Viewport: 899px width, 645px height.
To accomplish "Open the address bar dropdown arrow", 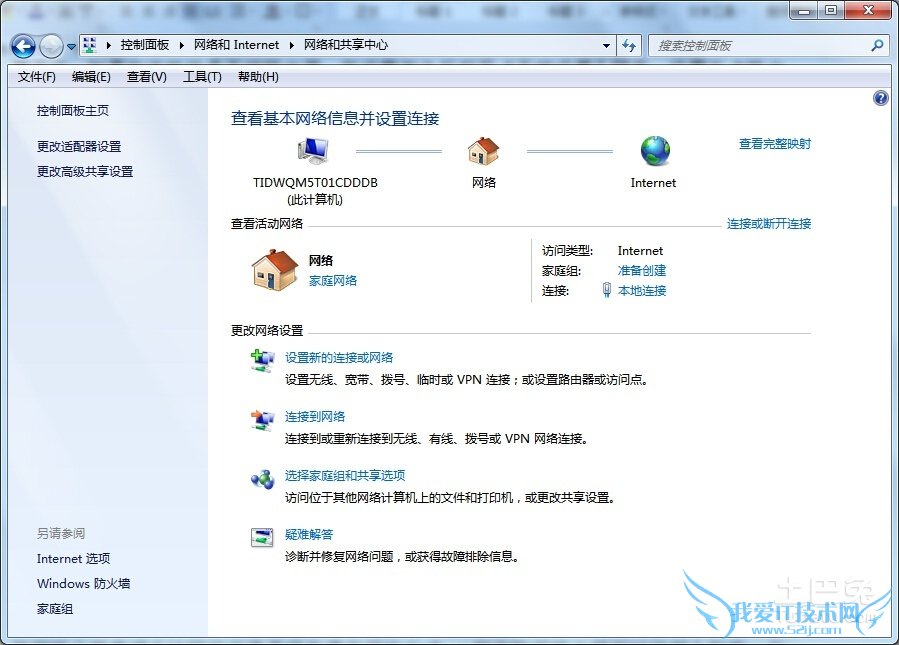I will 607,45.
